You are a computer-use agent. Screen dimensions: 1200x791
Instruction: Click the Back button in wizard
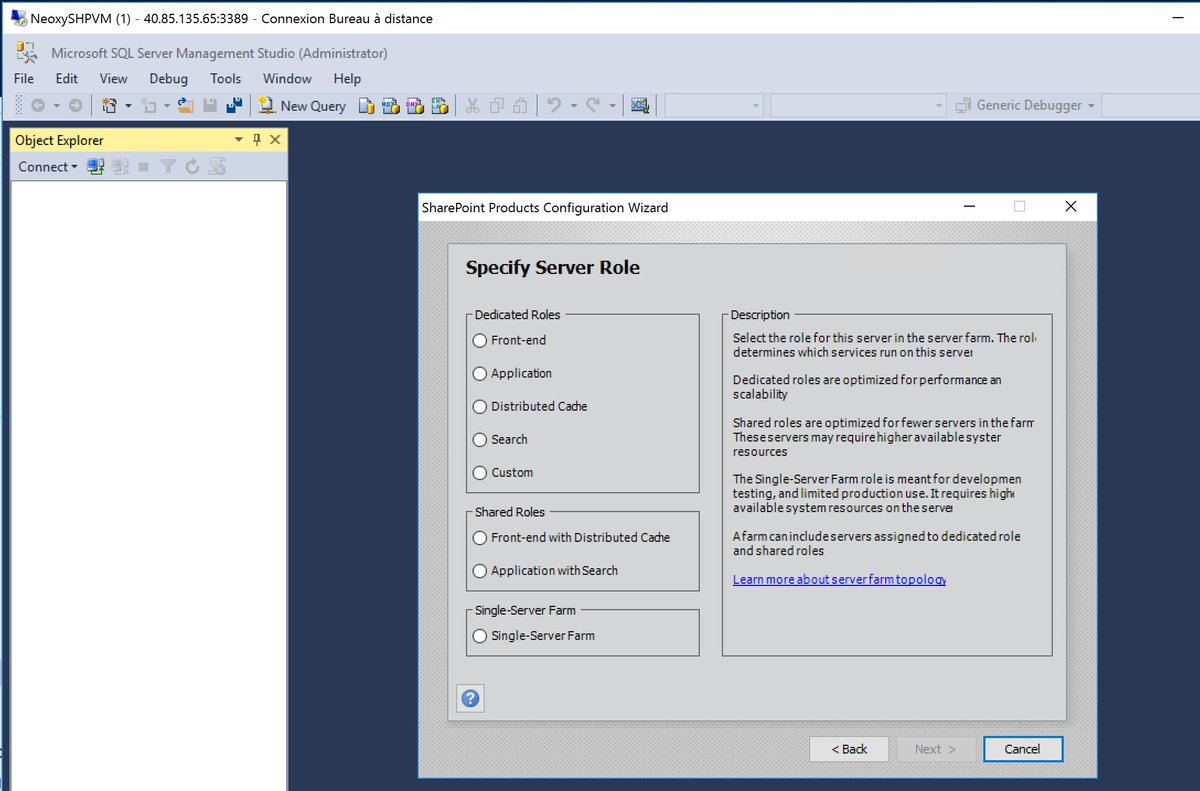[850, 749]
